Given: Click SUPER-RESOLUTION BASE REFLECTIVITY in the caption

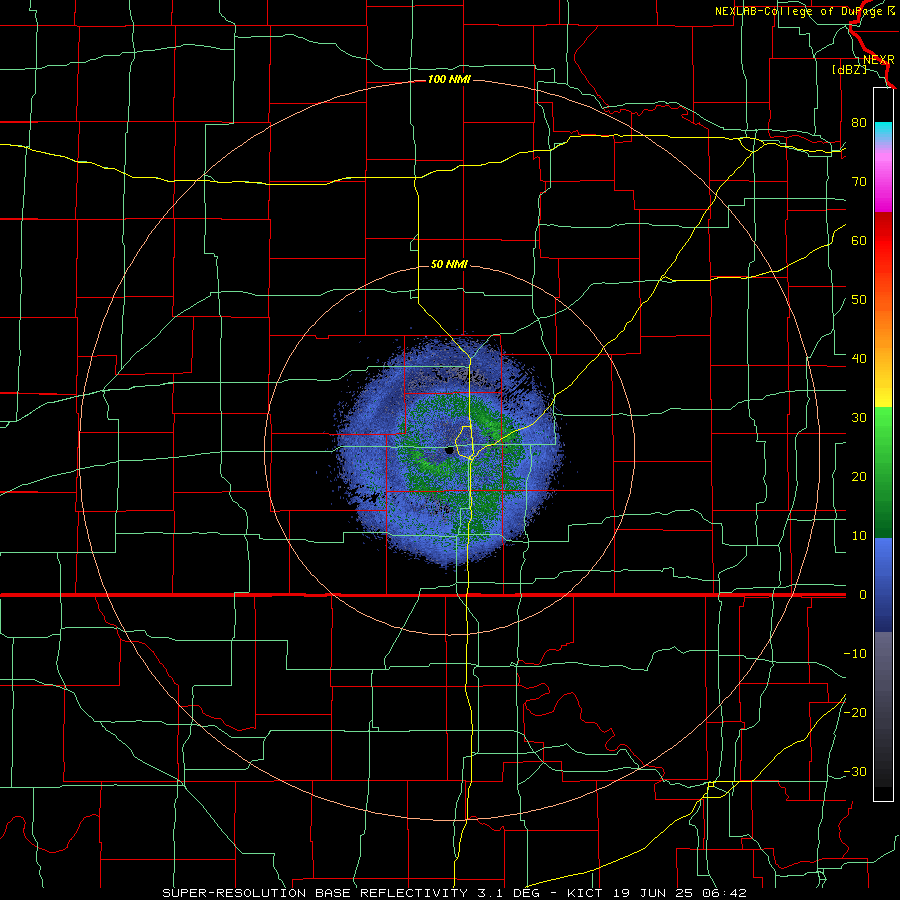Looking at the screenshot, I should pyautogui.click(x=313, y=893).
